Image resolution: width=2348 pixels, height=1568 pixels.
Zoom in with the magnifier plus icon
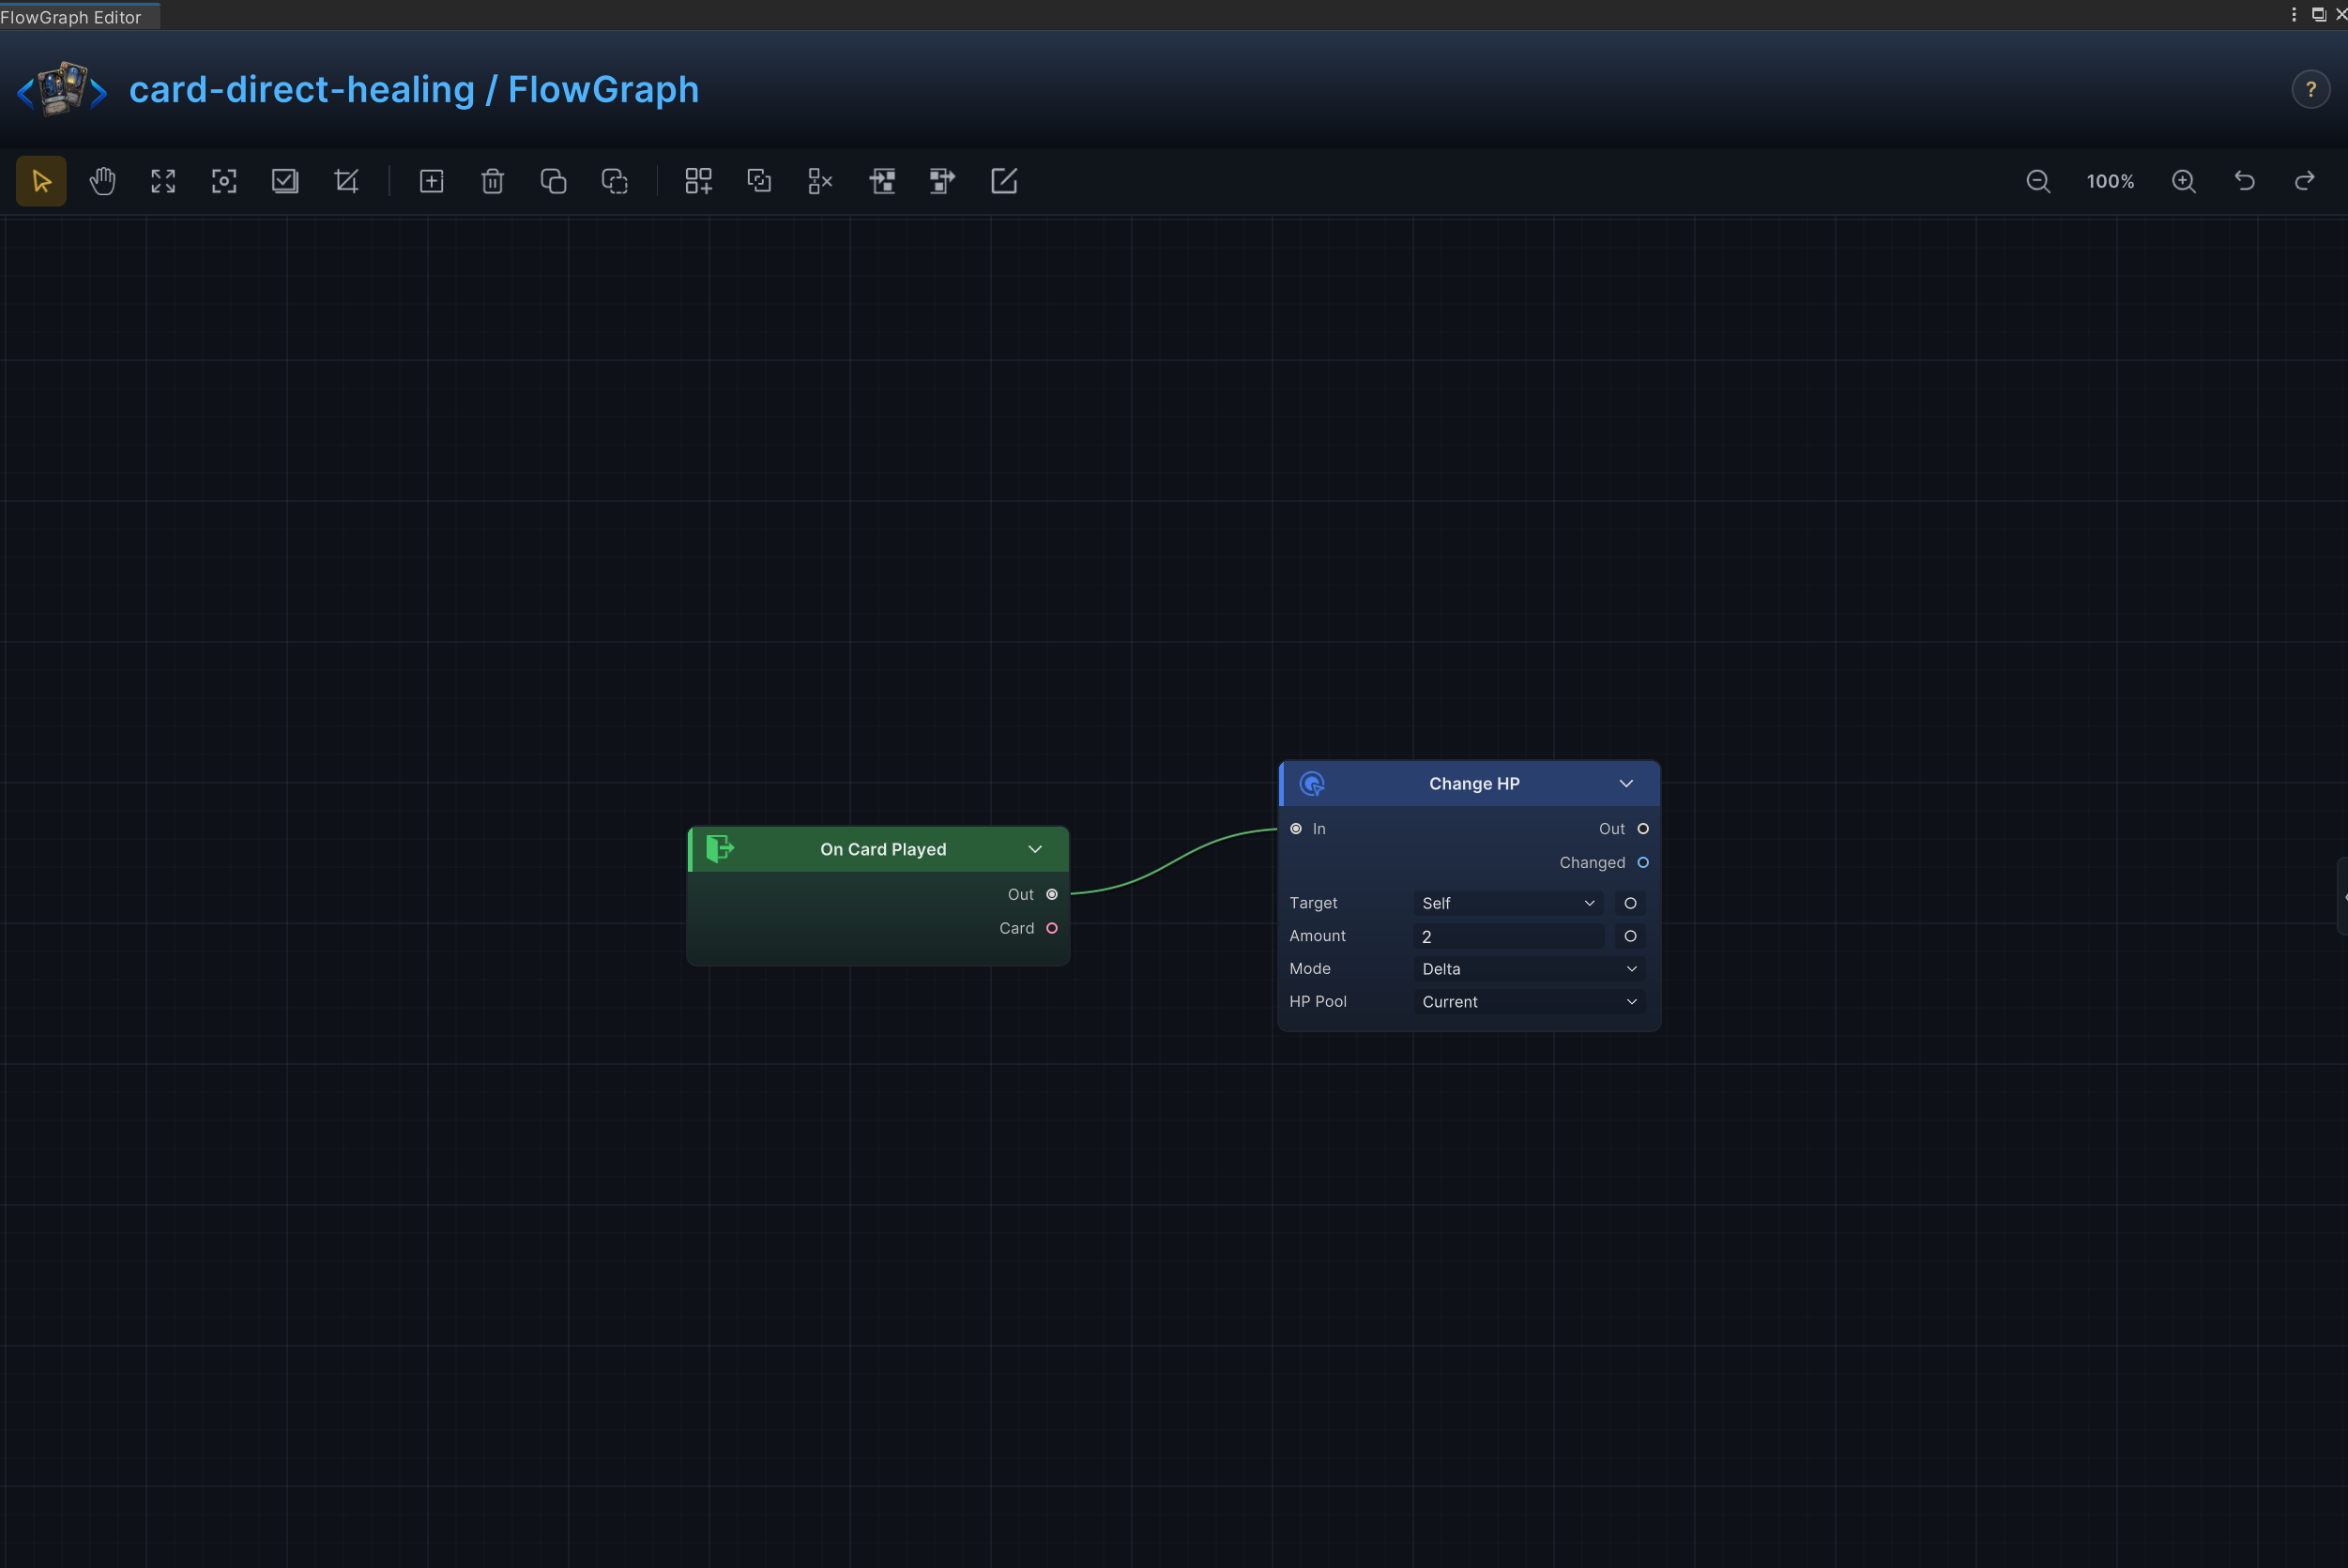[2184, 181]
